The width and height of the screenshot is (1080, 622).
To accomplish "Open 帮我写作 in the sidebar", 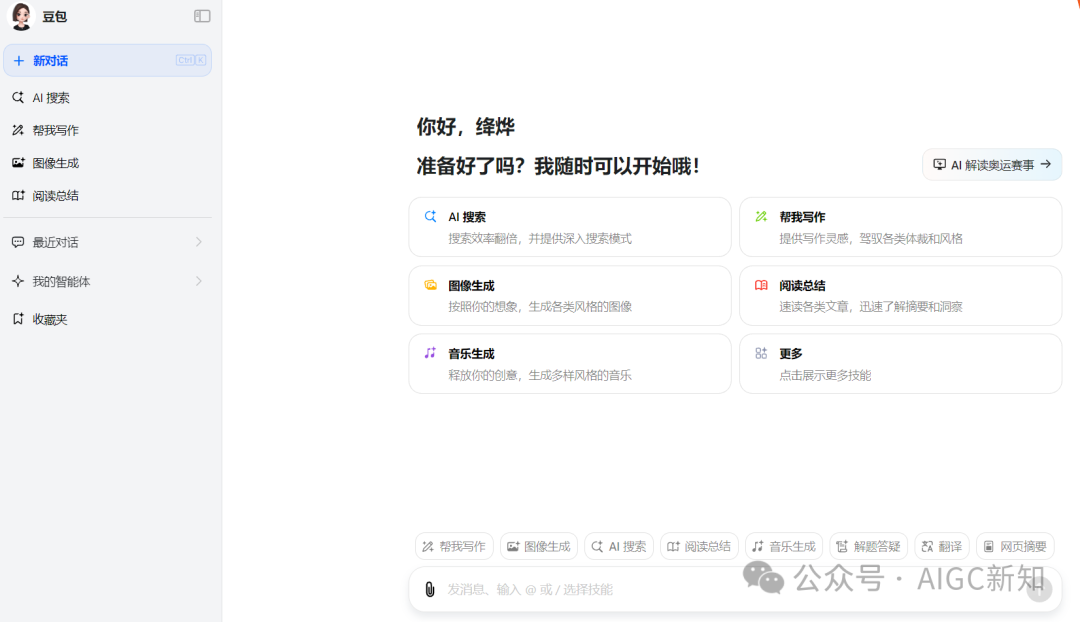I will 107,130.
